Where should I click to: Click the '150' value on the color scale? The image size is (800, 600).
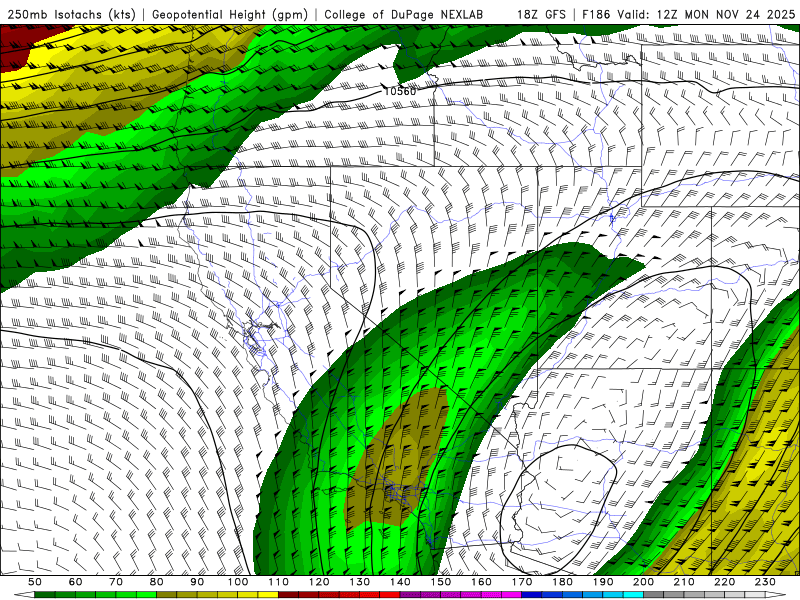coord(441,582)
